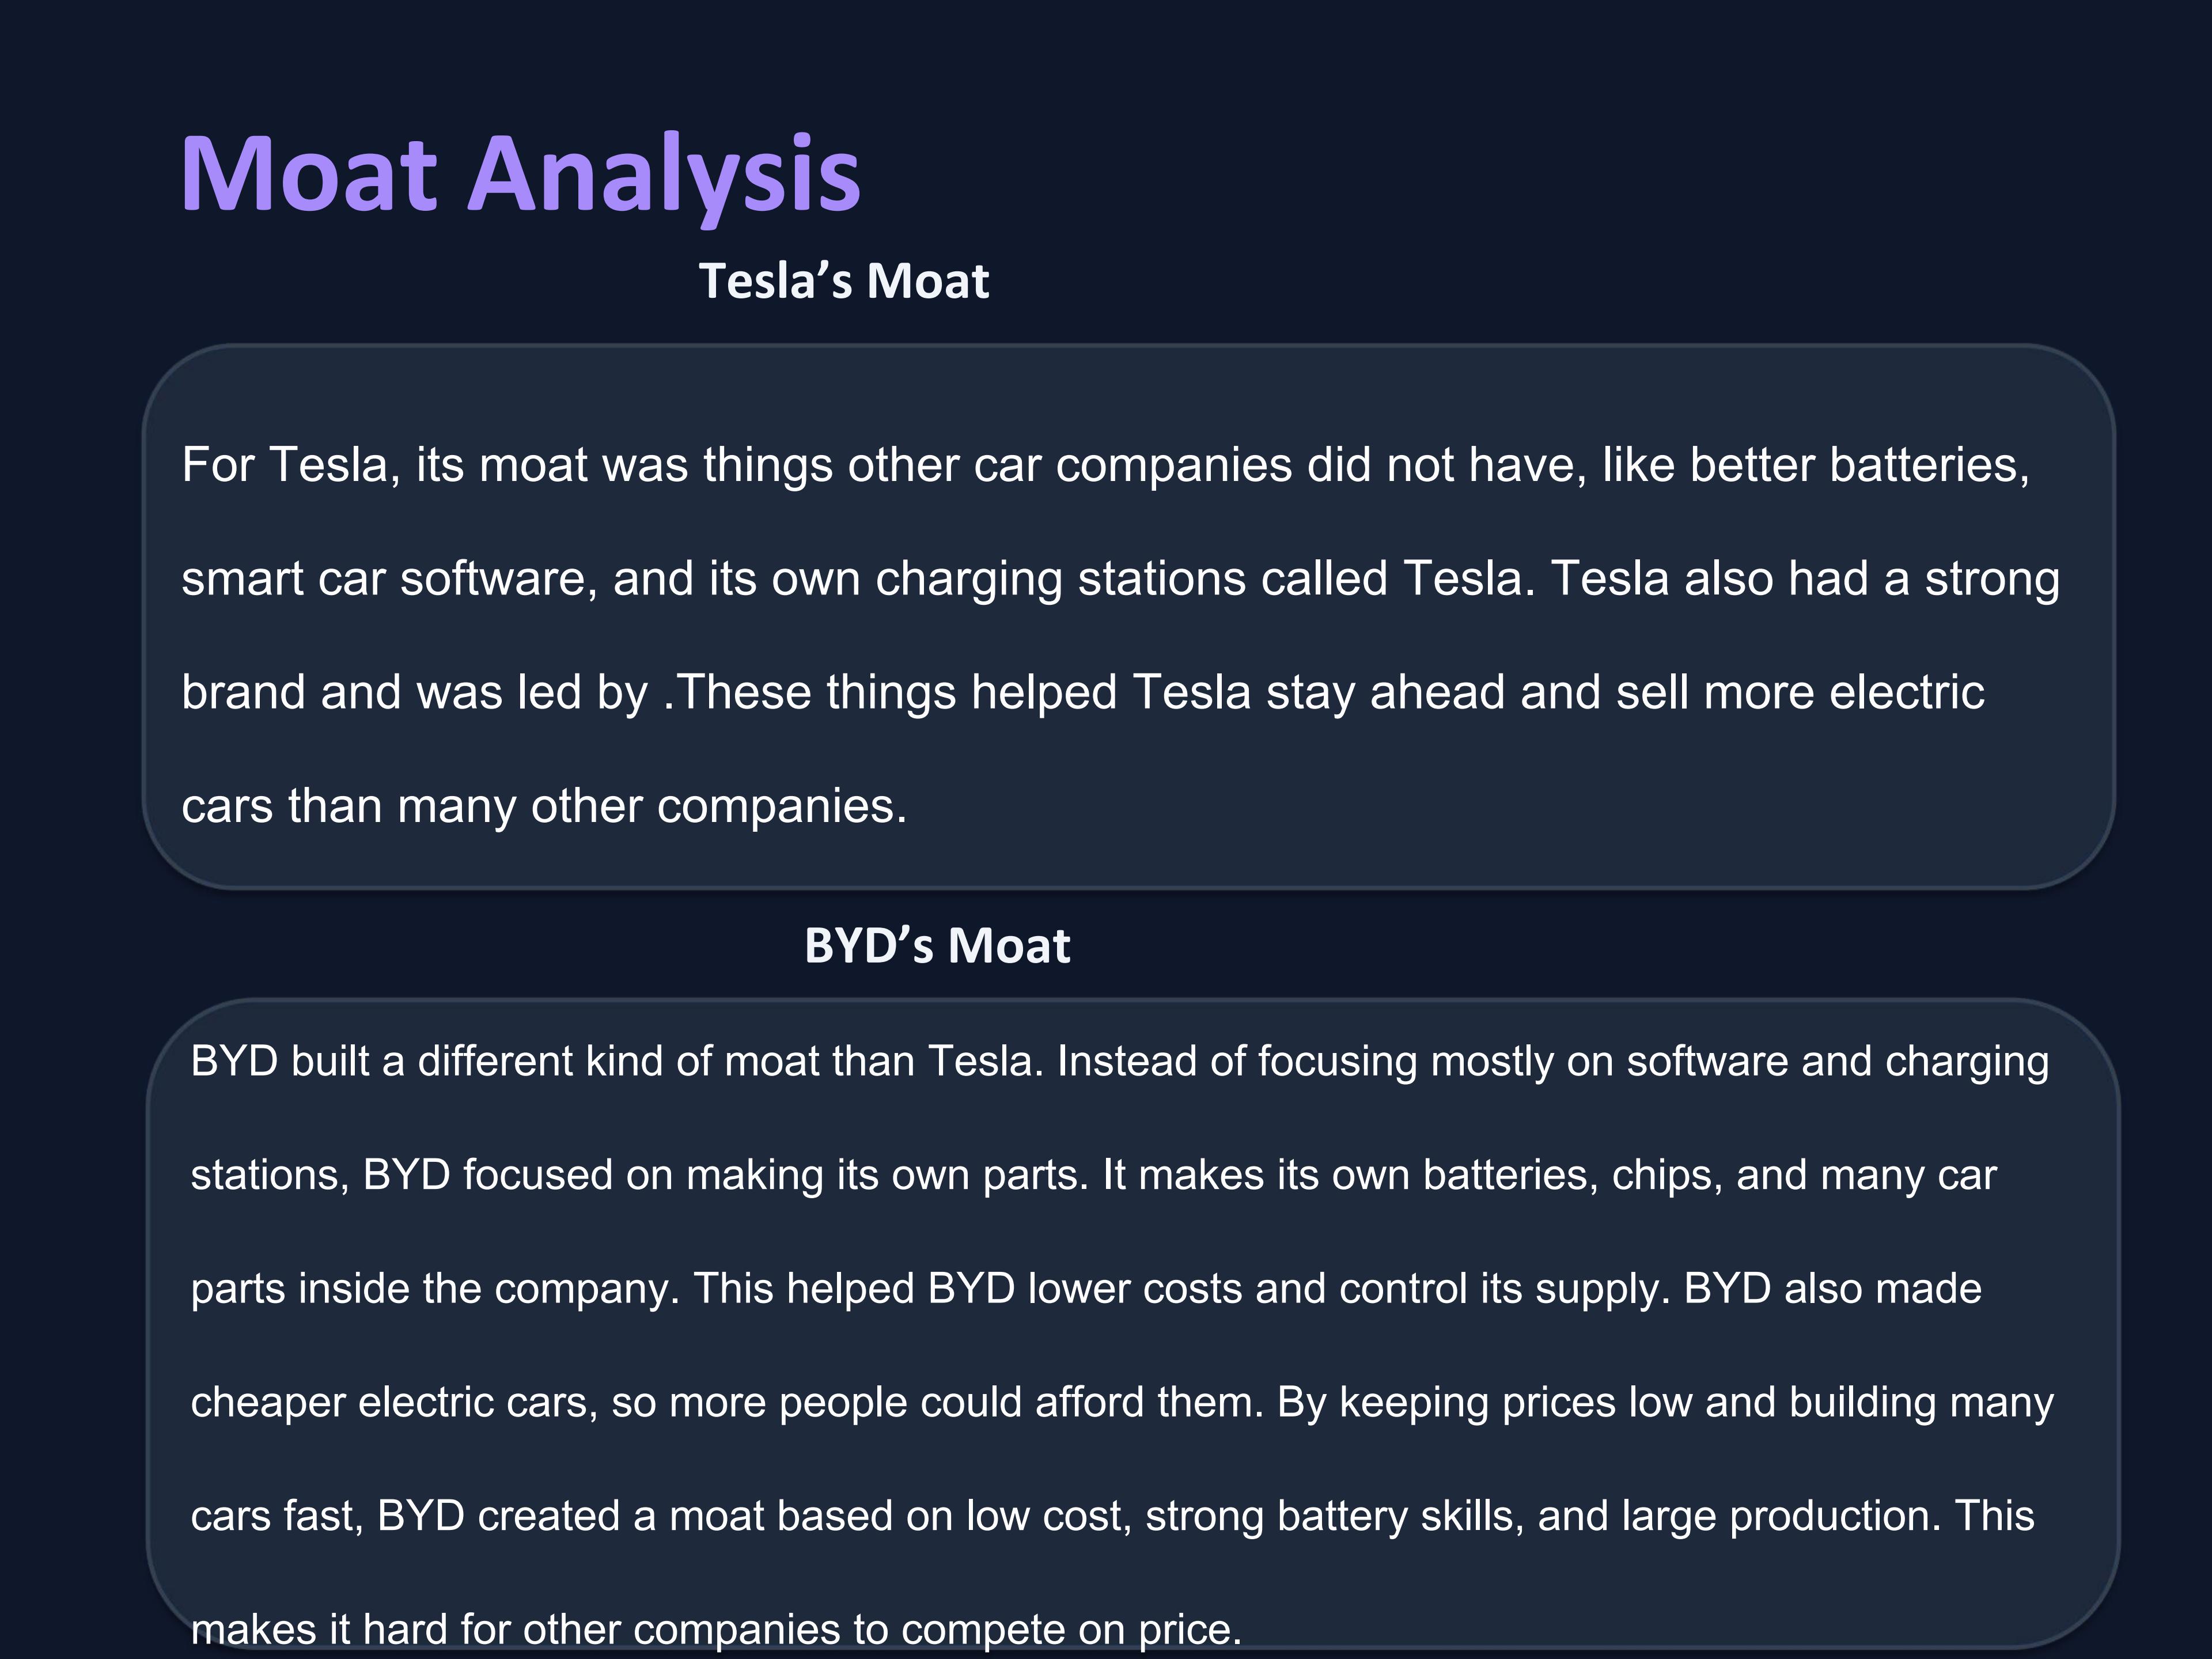The width and height of the screenshot is (2212, 1659).
Task: Click the line beginning "stations, BYD focused on"
Action: click(1093, 1176)
